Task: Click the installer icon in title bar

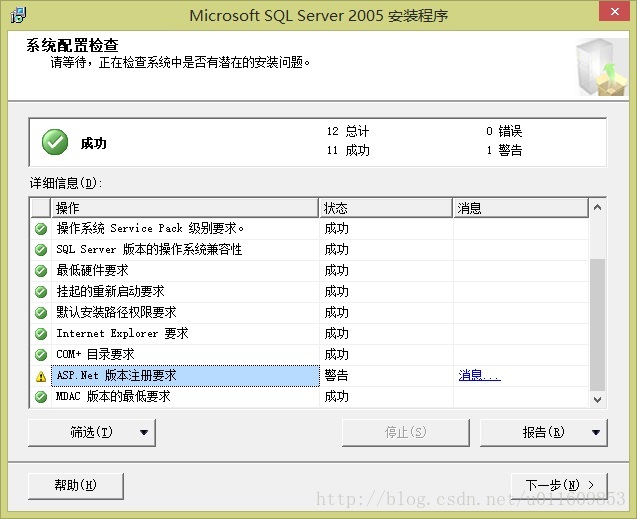Action: tap(18, 15)
